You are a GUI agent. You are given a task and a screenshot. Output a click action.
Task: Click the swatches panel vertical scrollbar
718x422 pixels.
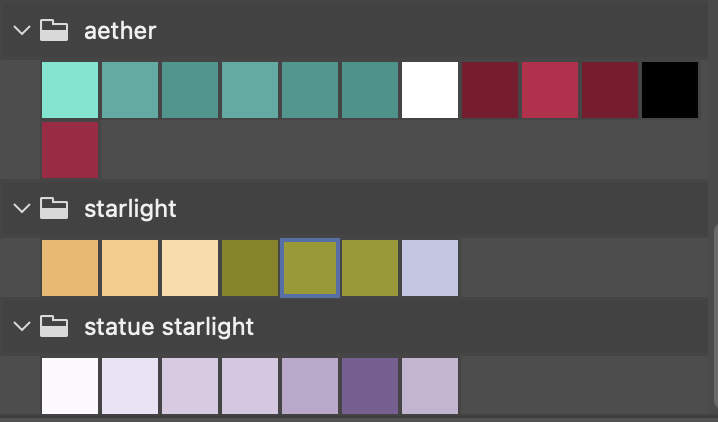[x=715, y=316]
